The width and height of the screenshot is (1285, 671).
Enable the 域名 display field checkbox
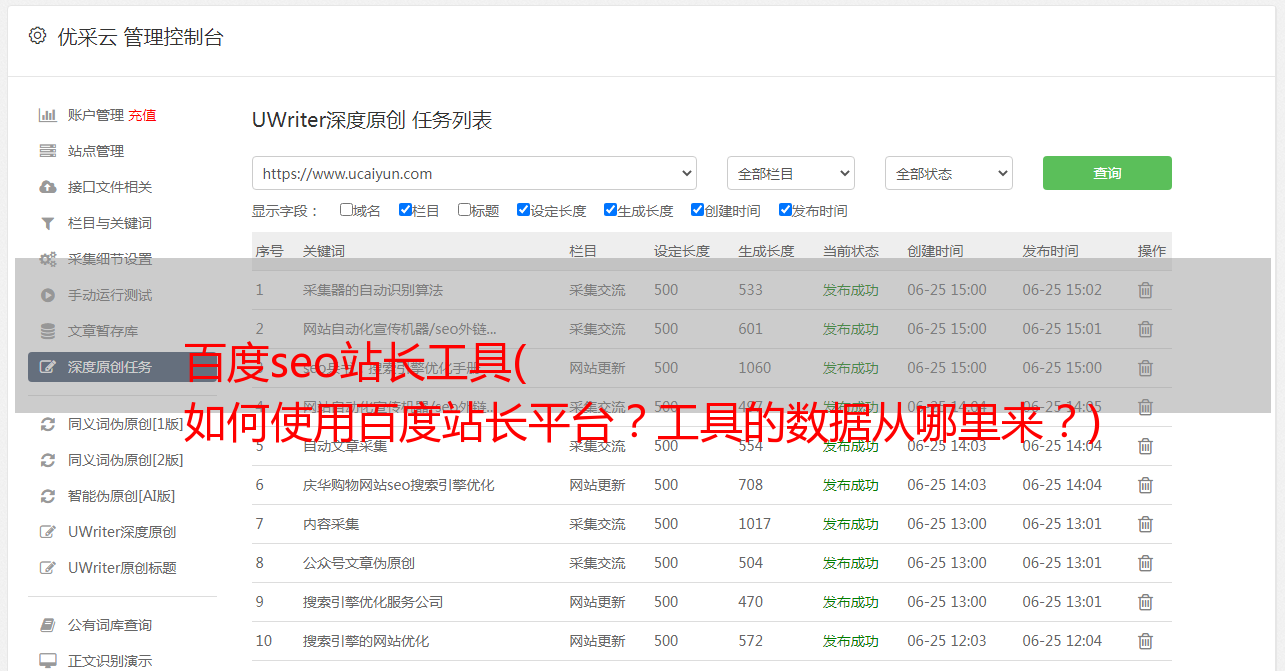(346, 210)
